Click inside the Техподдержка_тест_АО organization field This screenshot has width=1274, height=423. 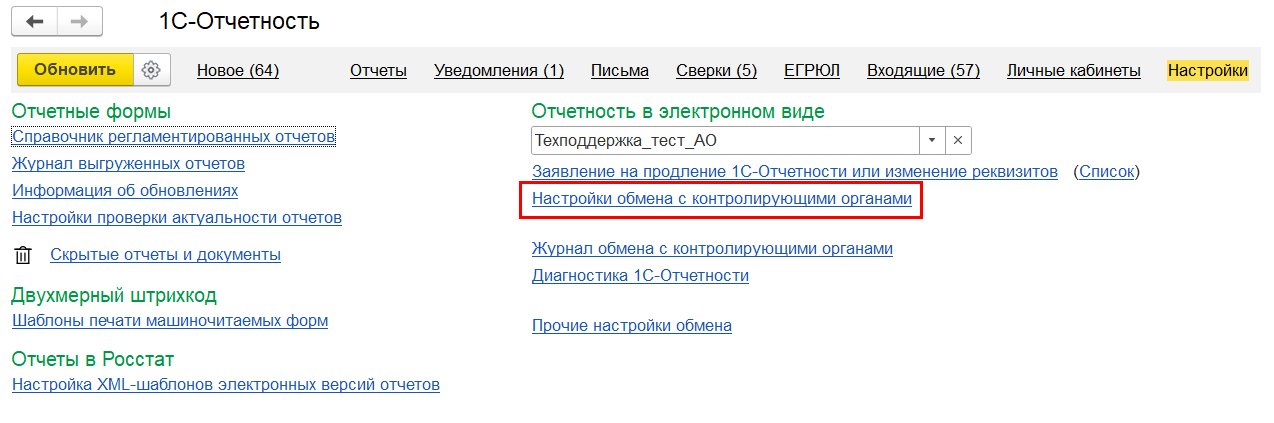coord(724,140)
